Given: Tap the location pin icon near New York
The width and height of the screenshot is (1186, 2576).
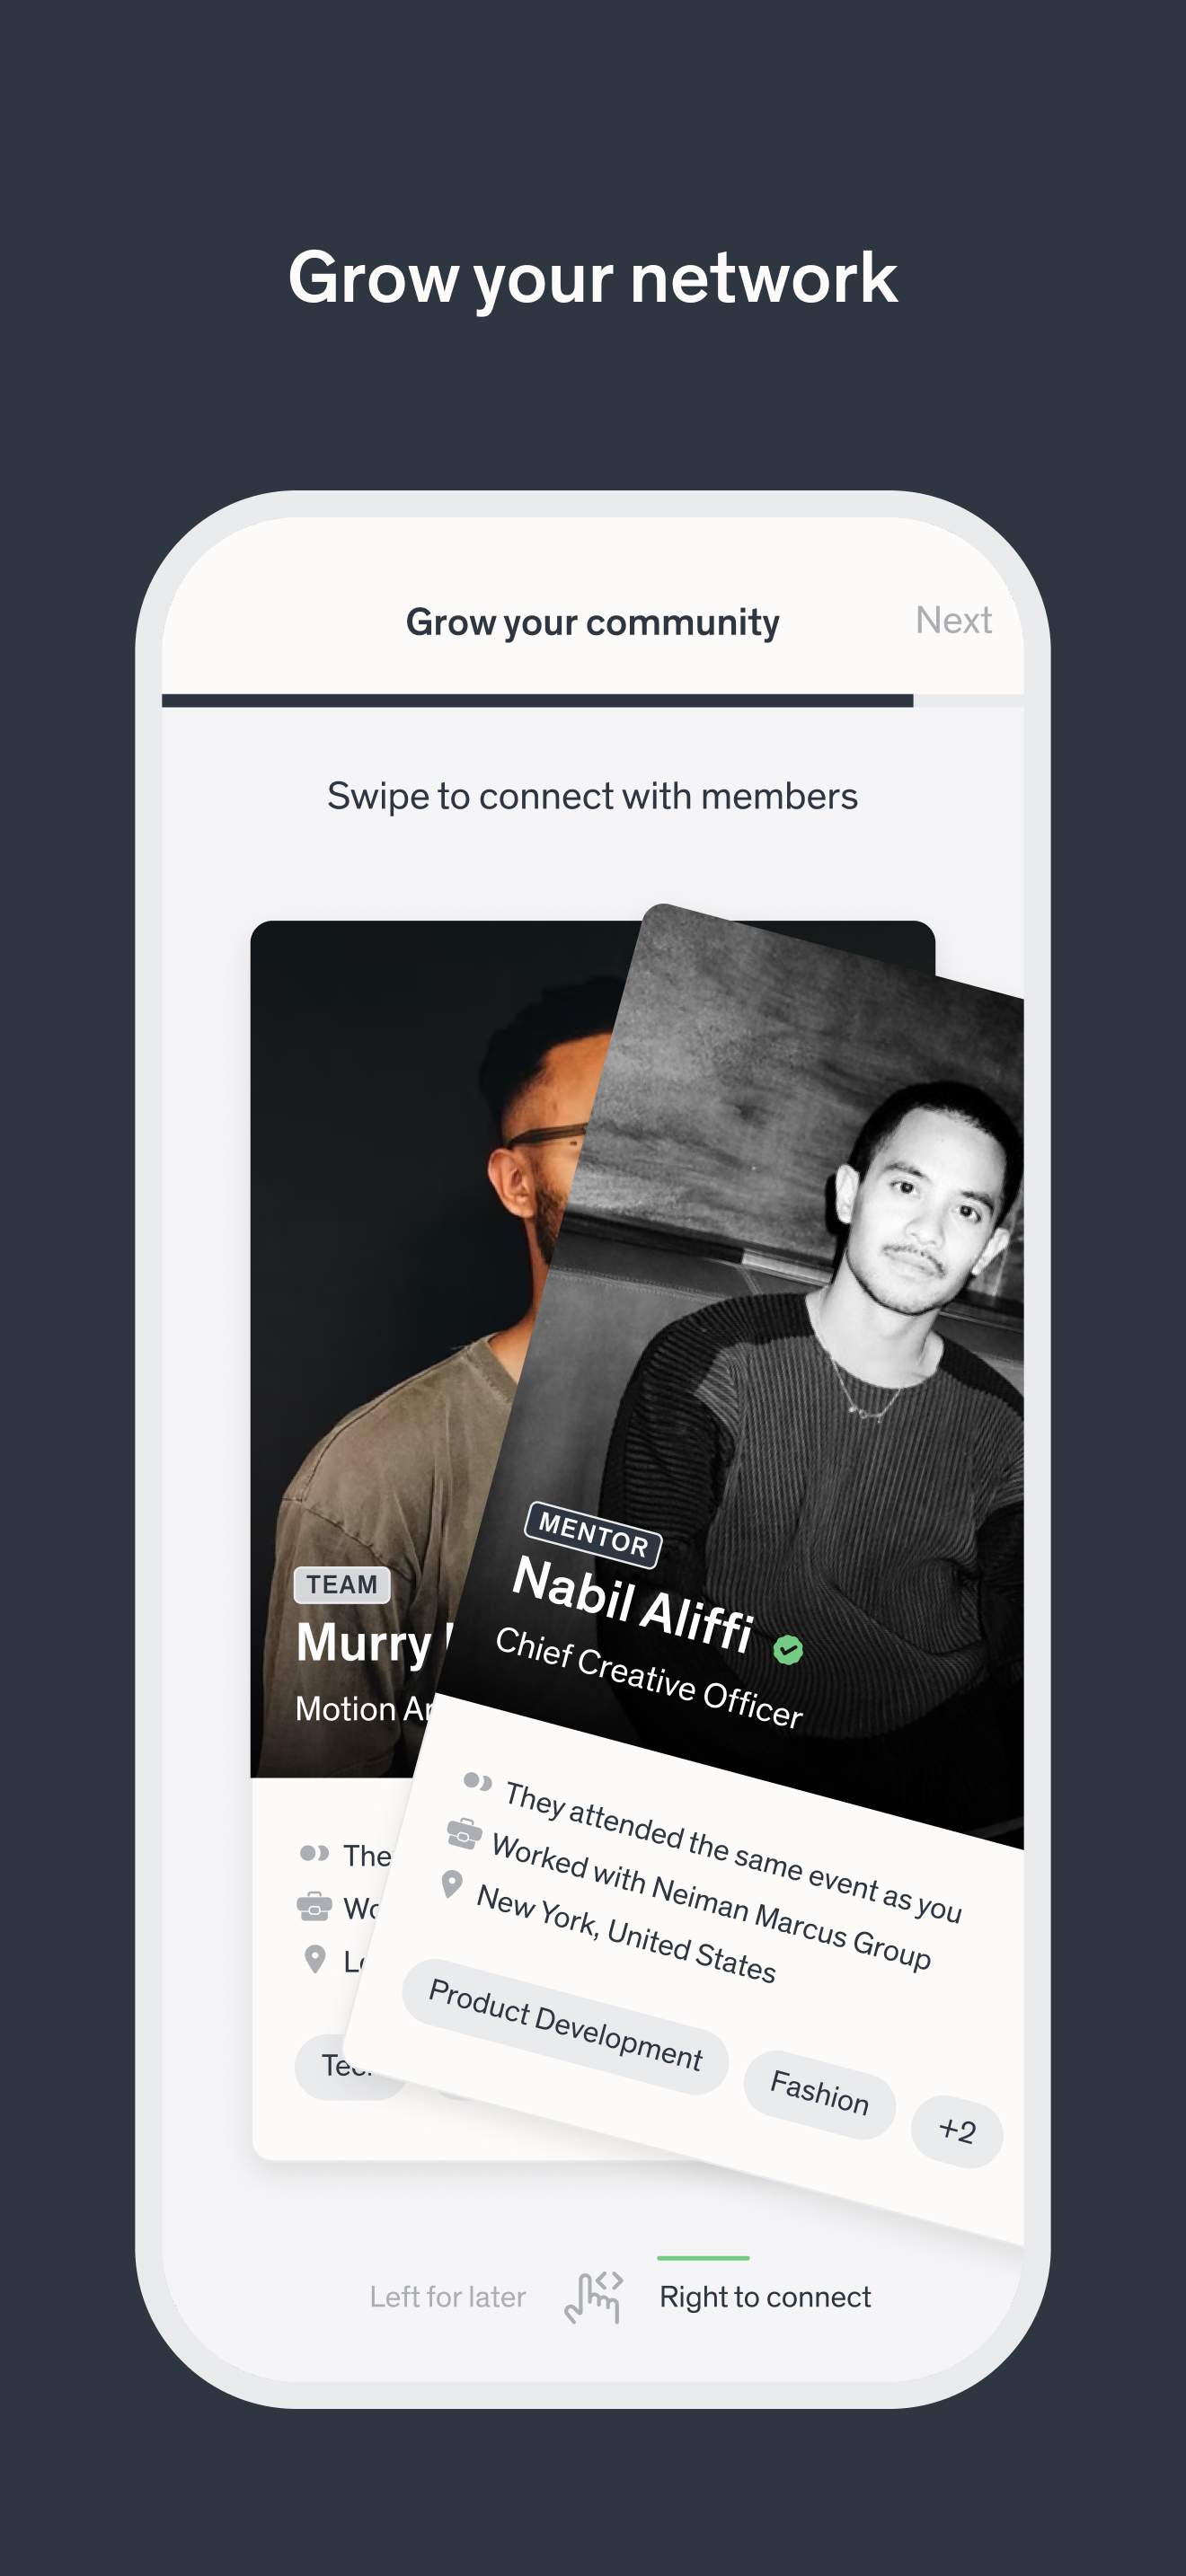Looking at the screenshot, I should (x=452, y=1884).
